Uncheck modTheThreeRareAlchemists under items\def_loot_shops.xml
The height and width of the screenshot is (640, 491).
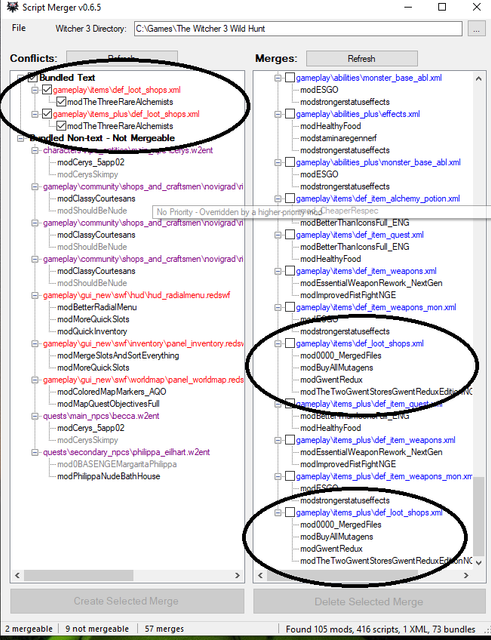pos(61,102)
